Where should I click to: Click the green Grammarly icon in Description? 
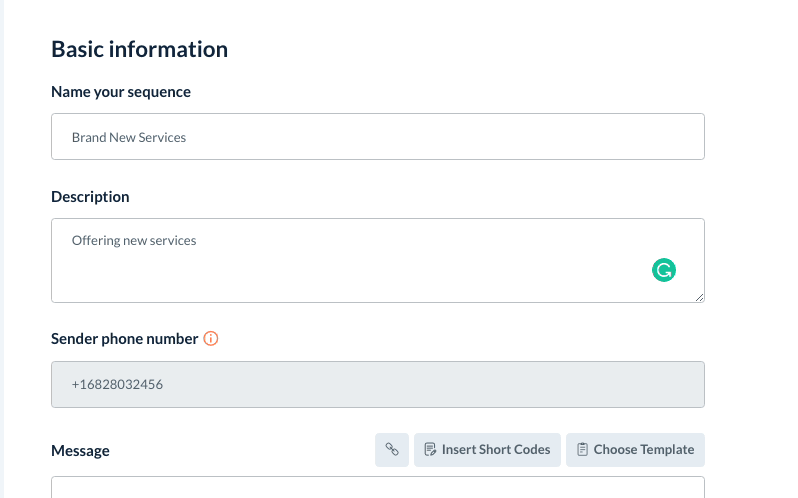[x=664, y=269]
